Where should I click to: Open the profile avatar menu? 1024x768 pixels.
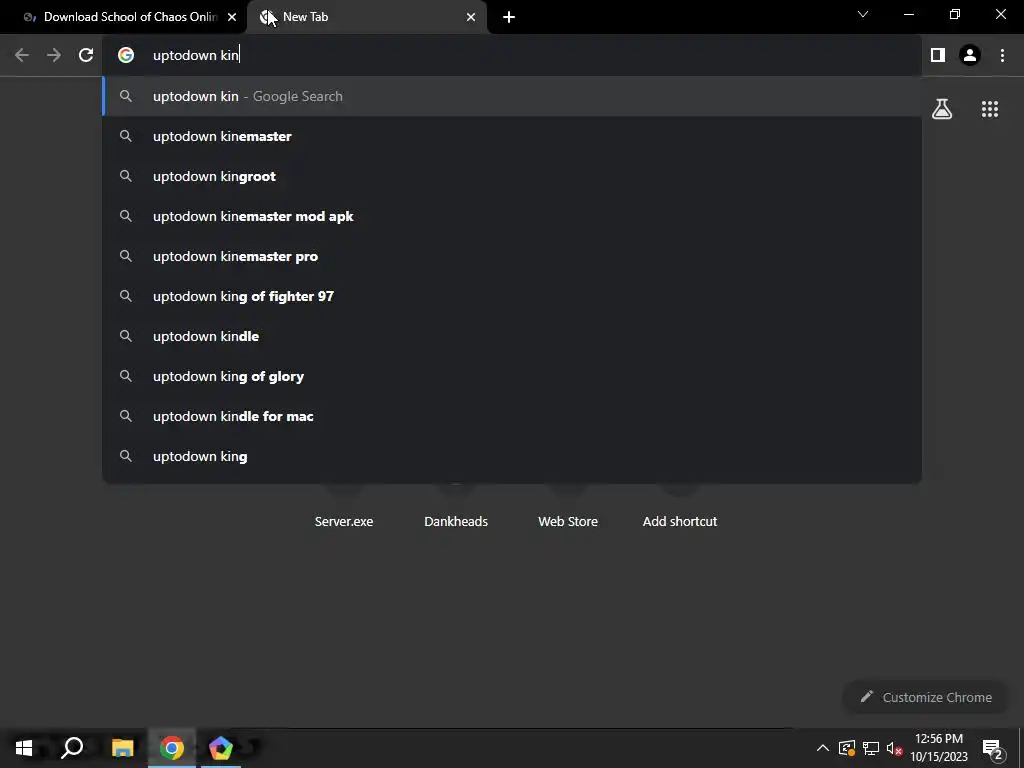pos(970,55)
